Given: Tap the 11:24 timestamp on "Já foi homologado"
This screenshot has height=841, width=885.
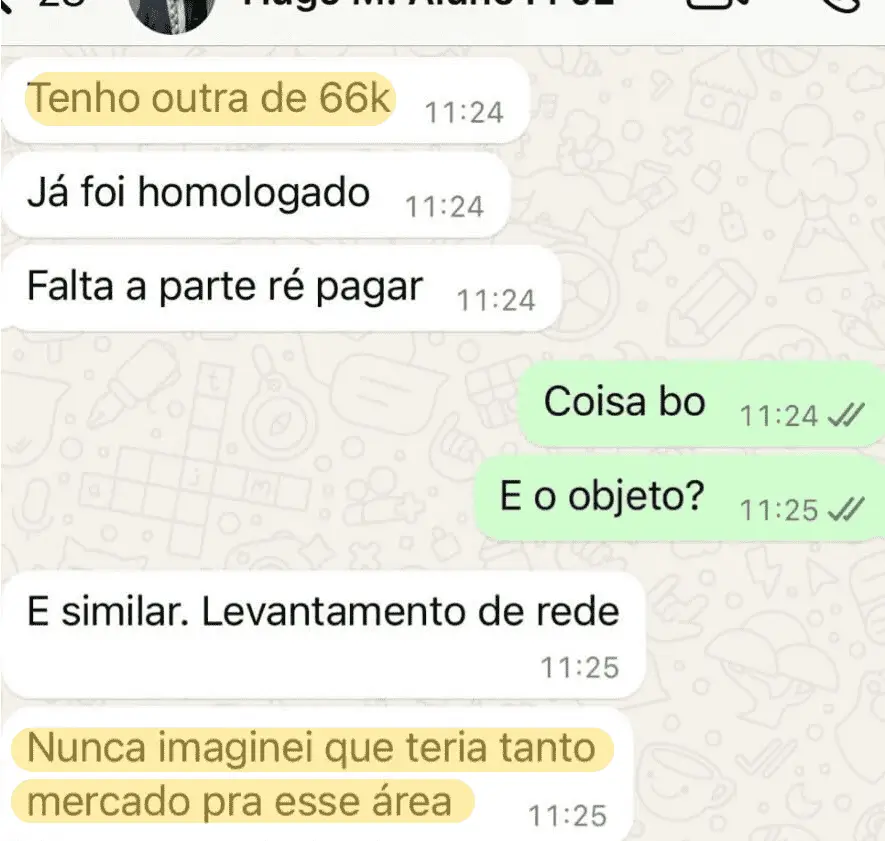Looking at the screenshot, I should (x=445, y=207).
